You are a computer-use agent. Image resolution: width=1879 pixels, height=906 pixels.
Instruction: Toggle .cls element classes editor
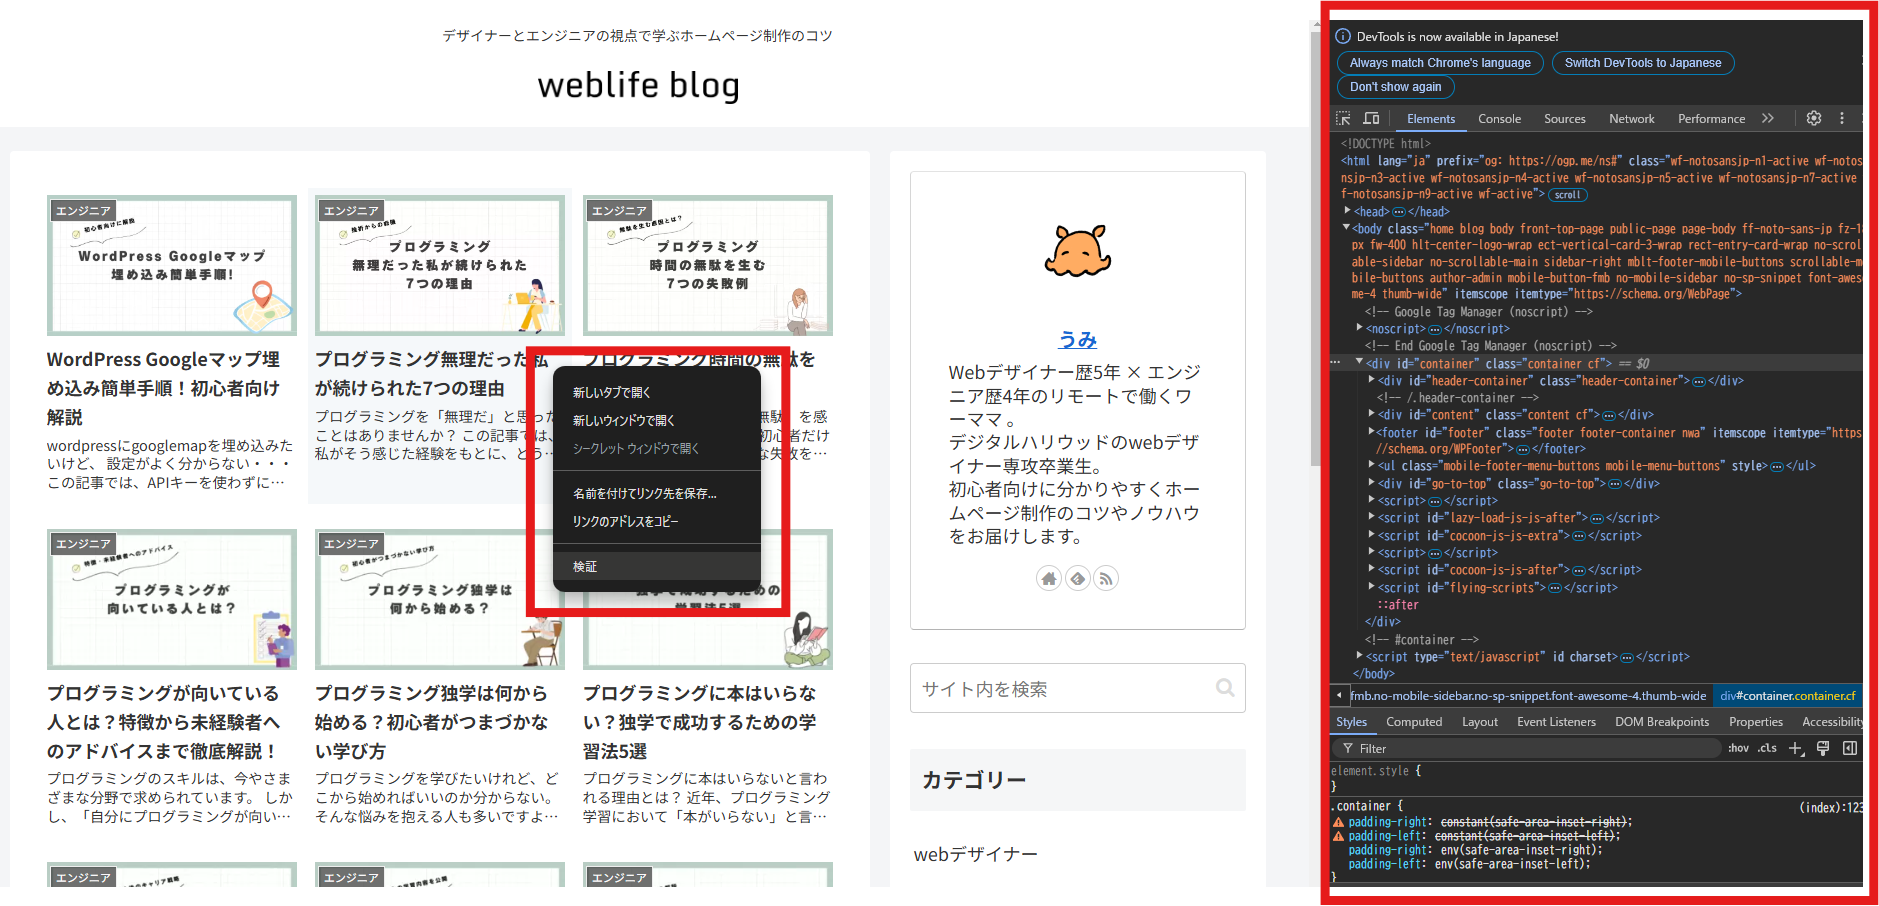click(1767, 748)
